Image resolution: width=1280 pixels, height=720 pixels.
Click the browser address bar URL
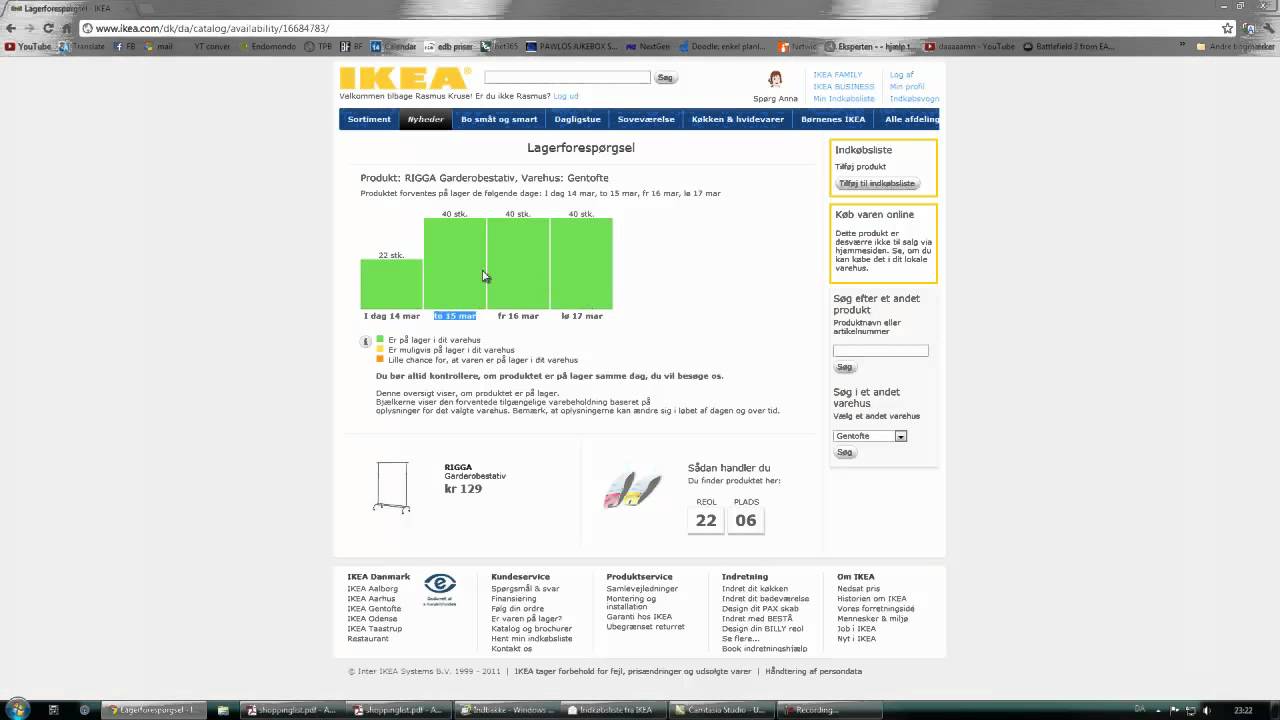[212, 28]
